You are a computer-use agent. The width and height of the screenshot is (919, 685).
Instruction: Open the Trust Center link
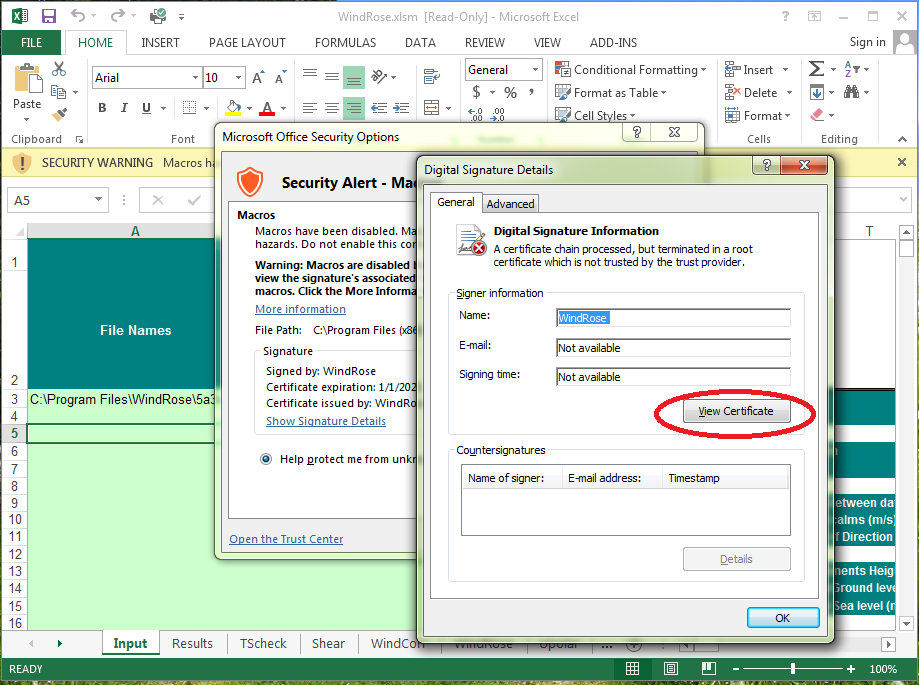click(286, 539)
